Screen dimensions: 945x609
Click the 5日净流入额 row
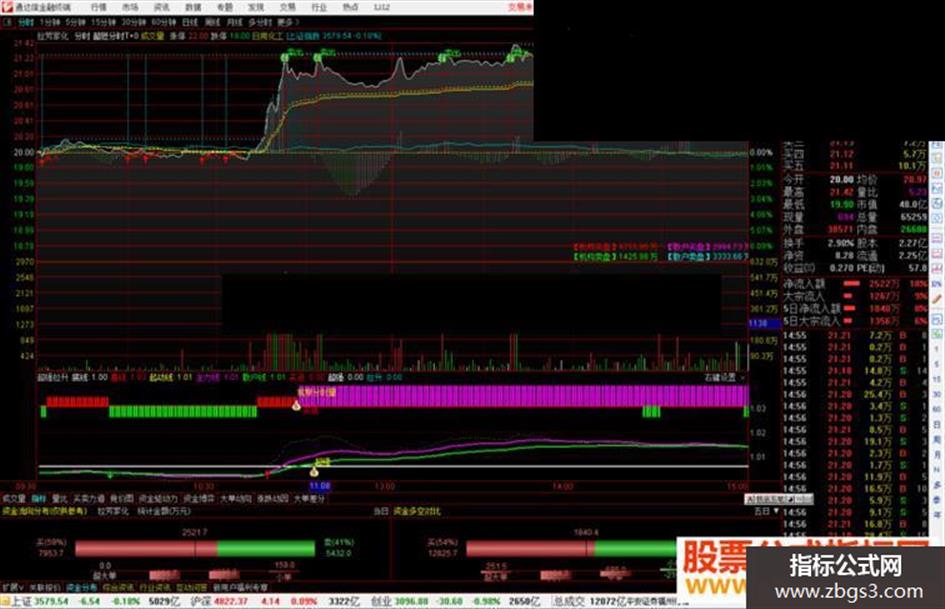click(855, 309)
